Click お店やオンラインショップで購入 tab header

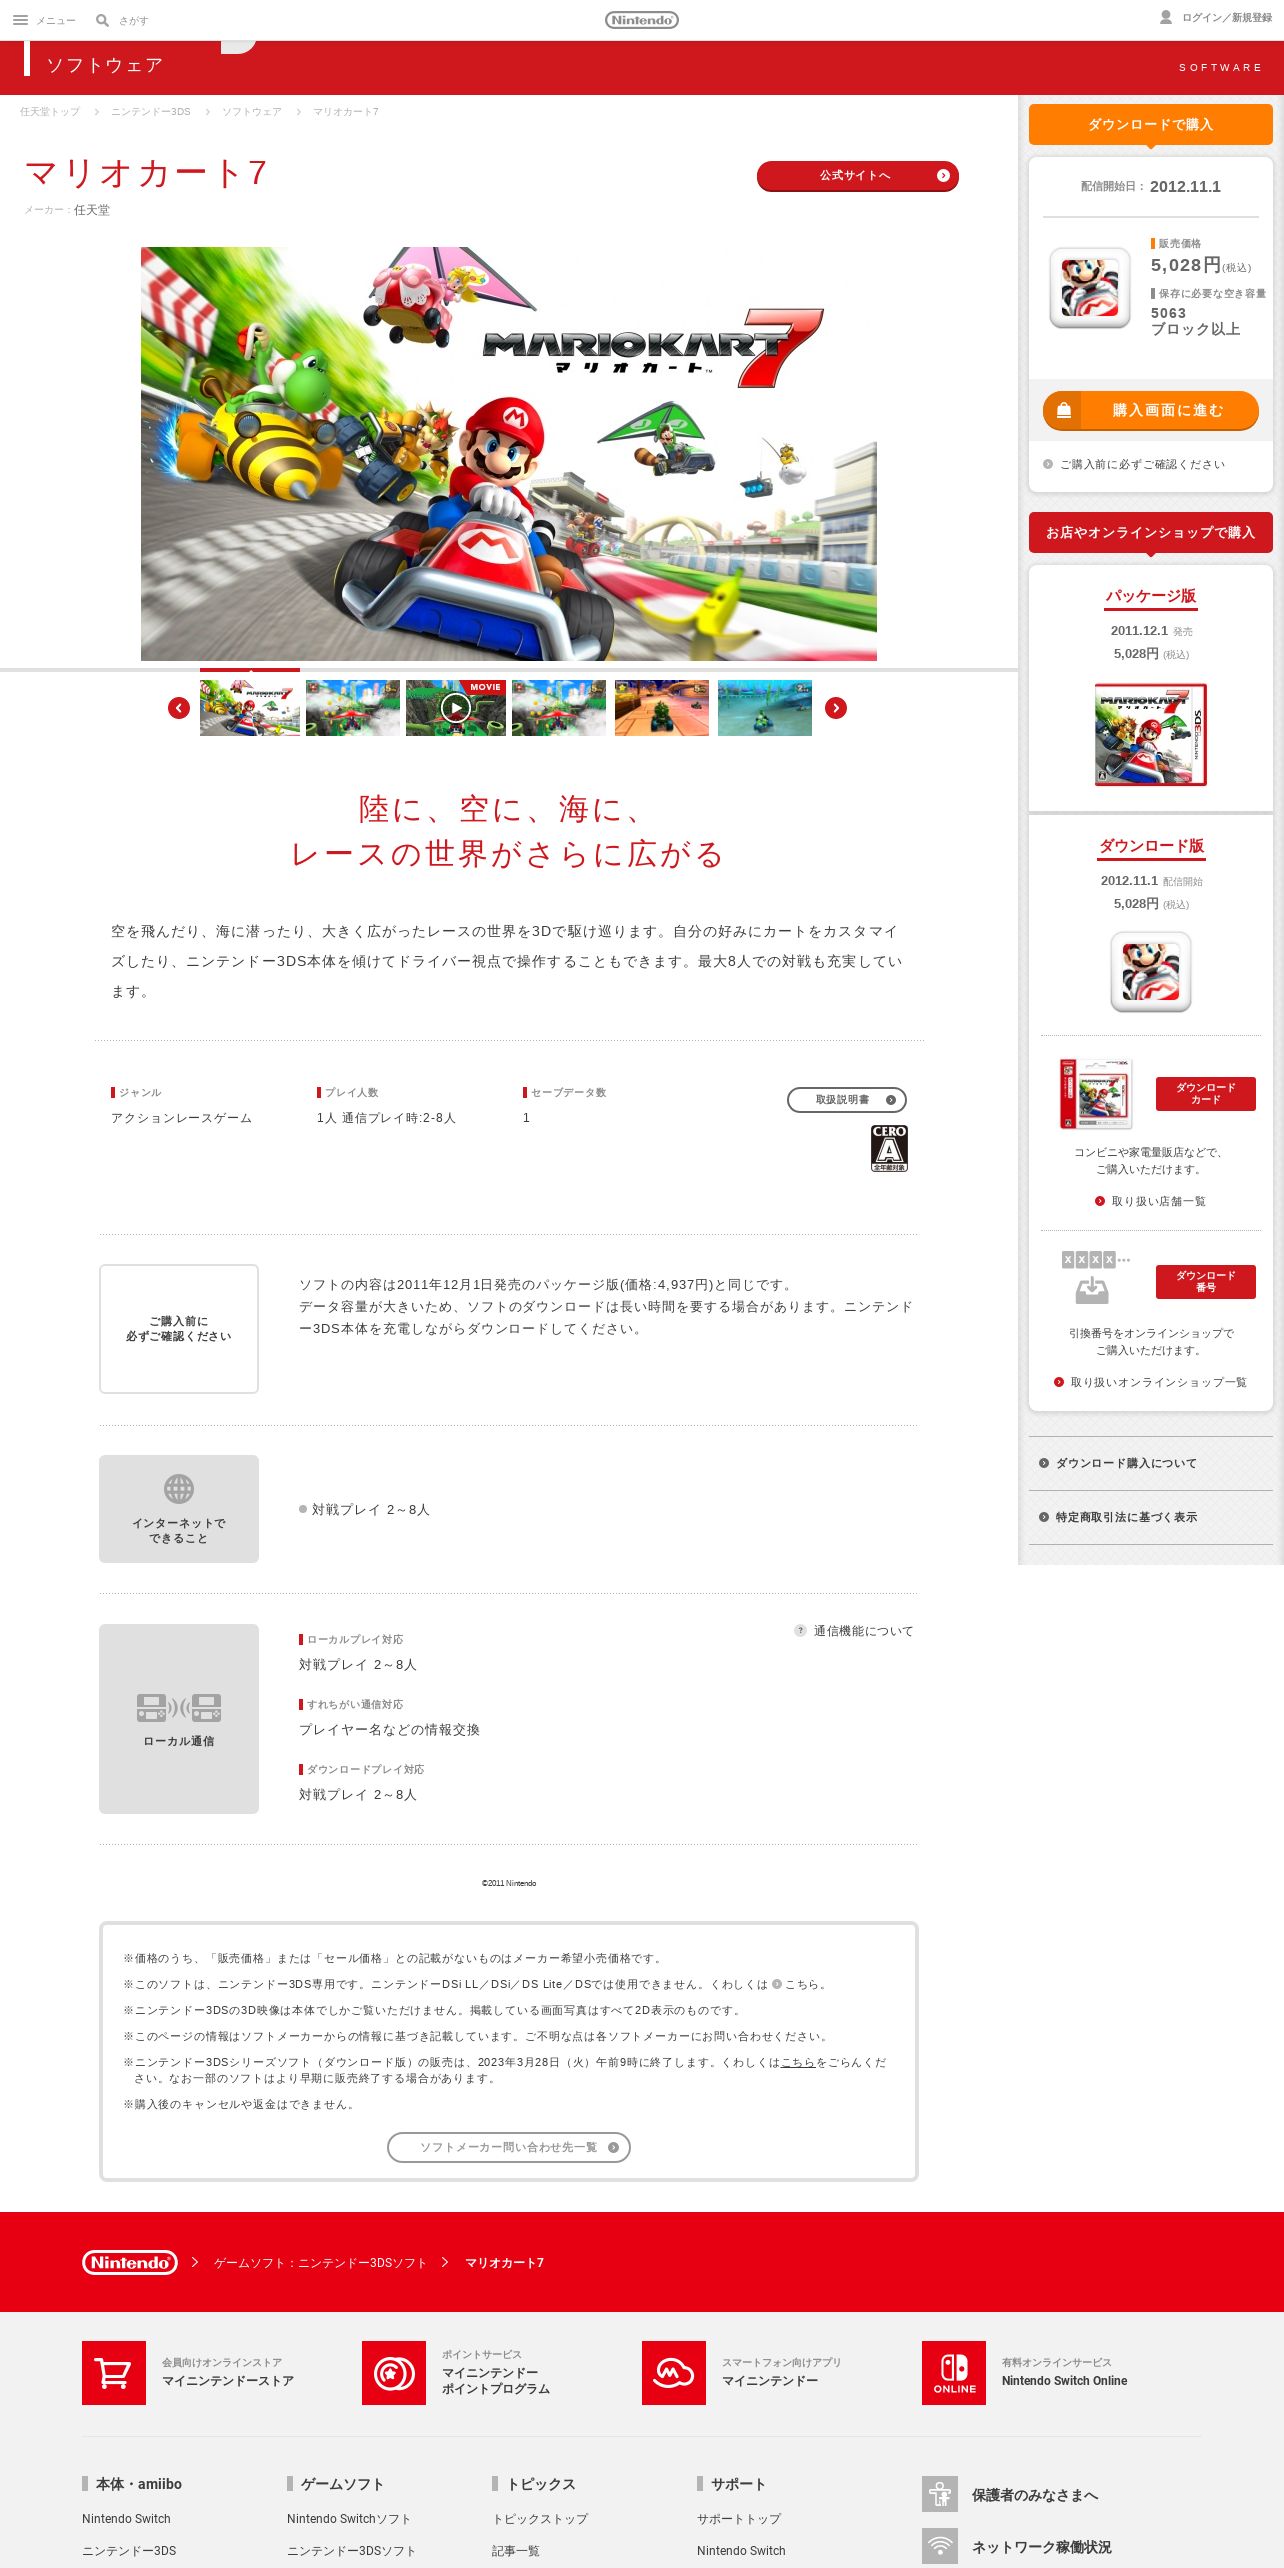1151,532
